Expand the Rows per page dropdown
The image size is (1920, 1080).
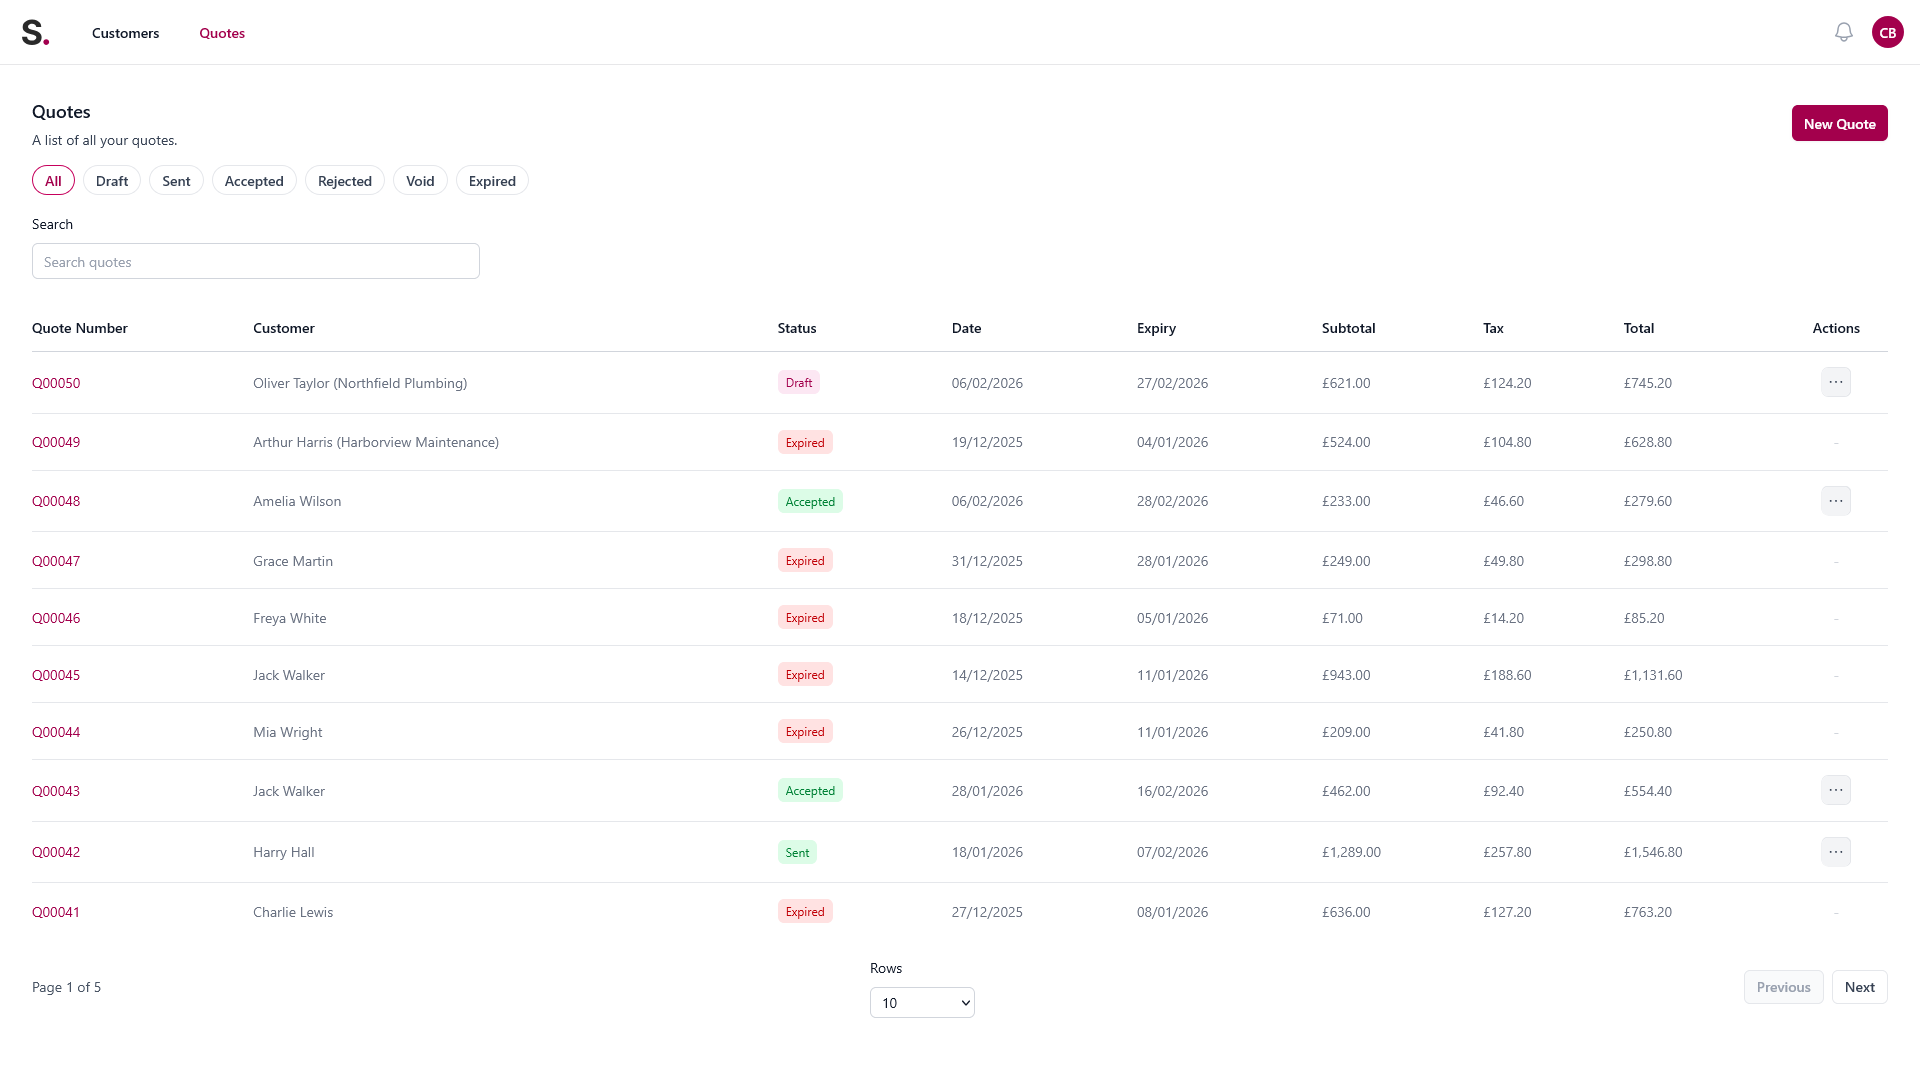pos(921,1003)
